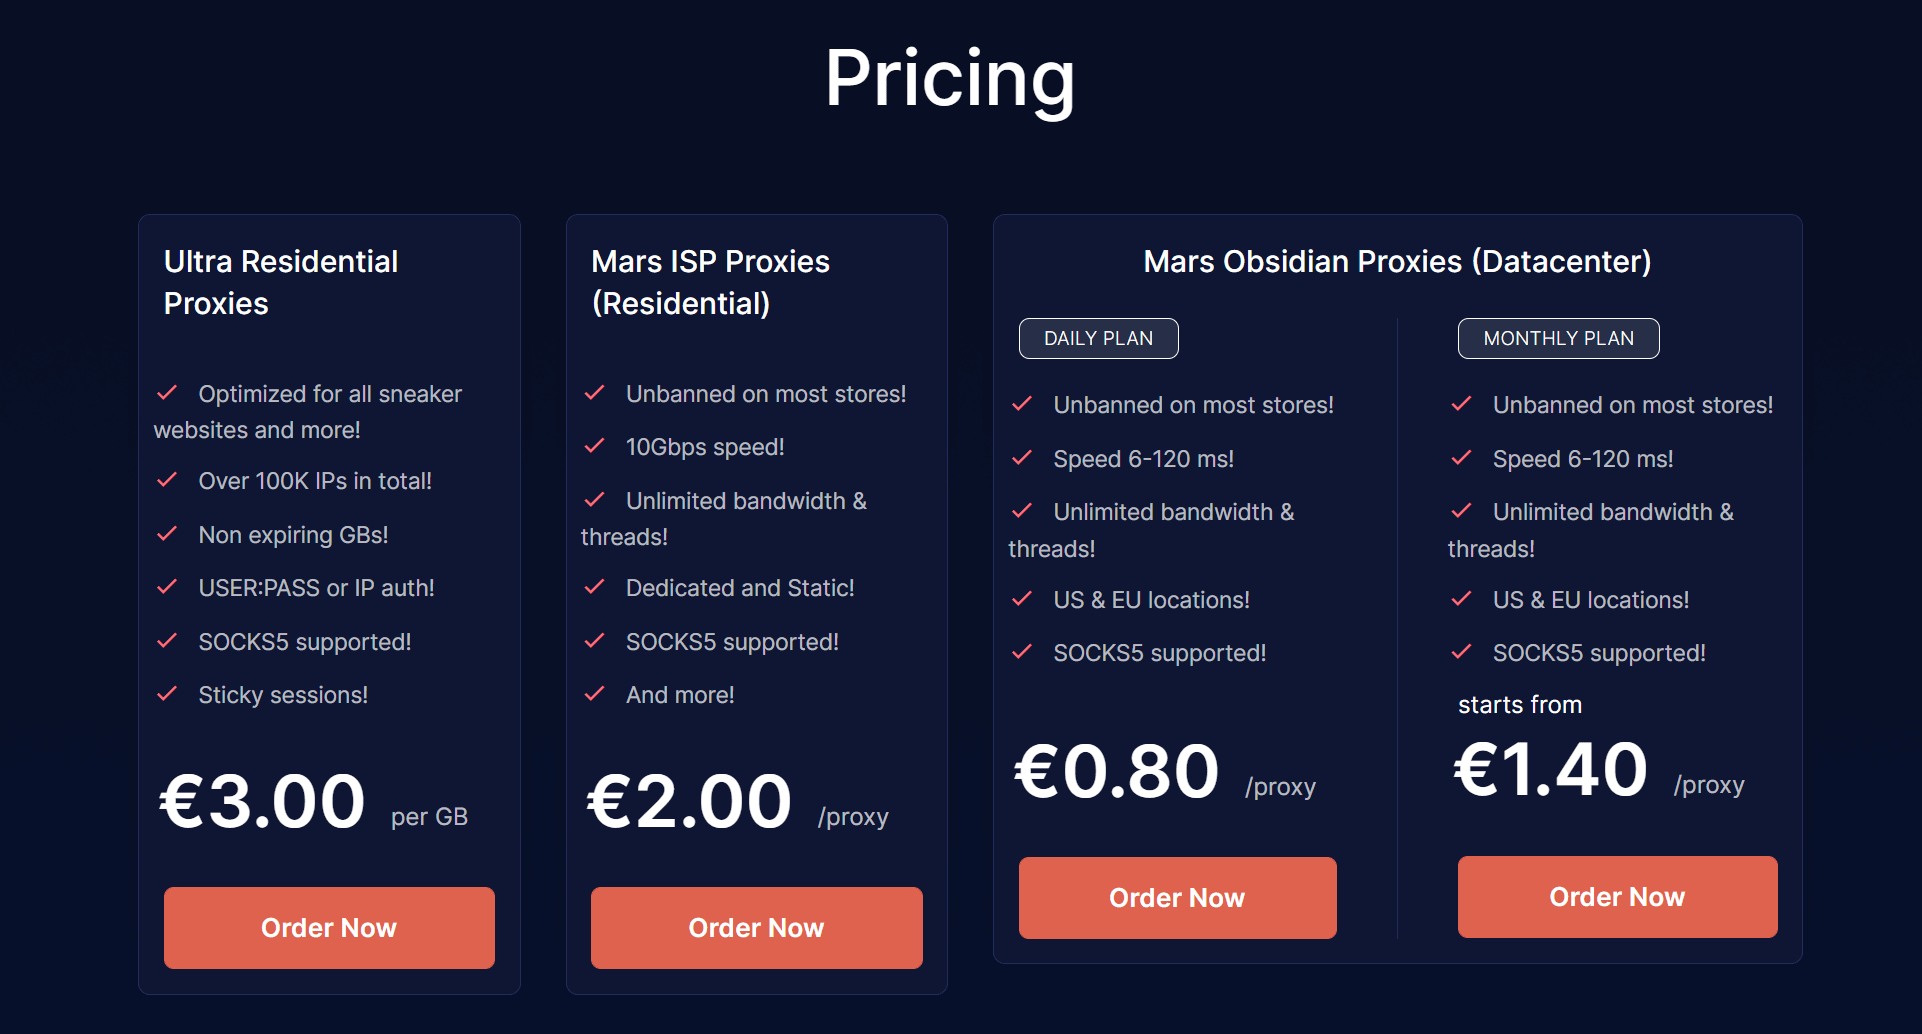This screenshot has width=1922, height=1034.
Task: Click the checkmark beside 'Speed 6-120 ms!' in Daily Plan
Action: pos(1023,458)
